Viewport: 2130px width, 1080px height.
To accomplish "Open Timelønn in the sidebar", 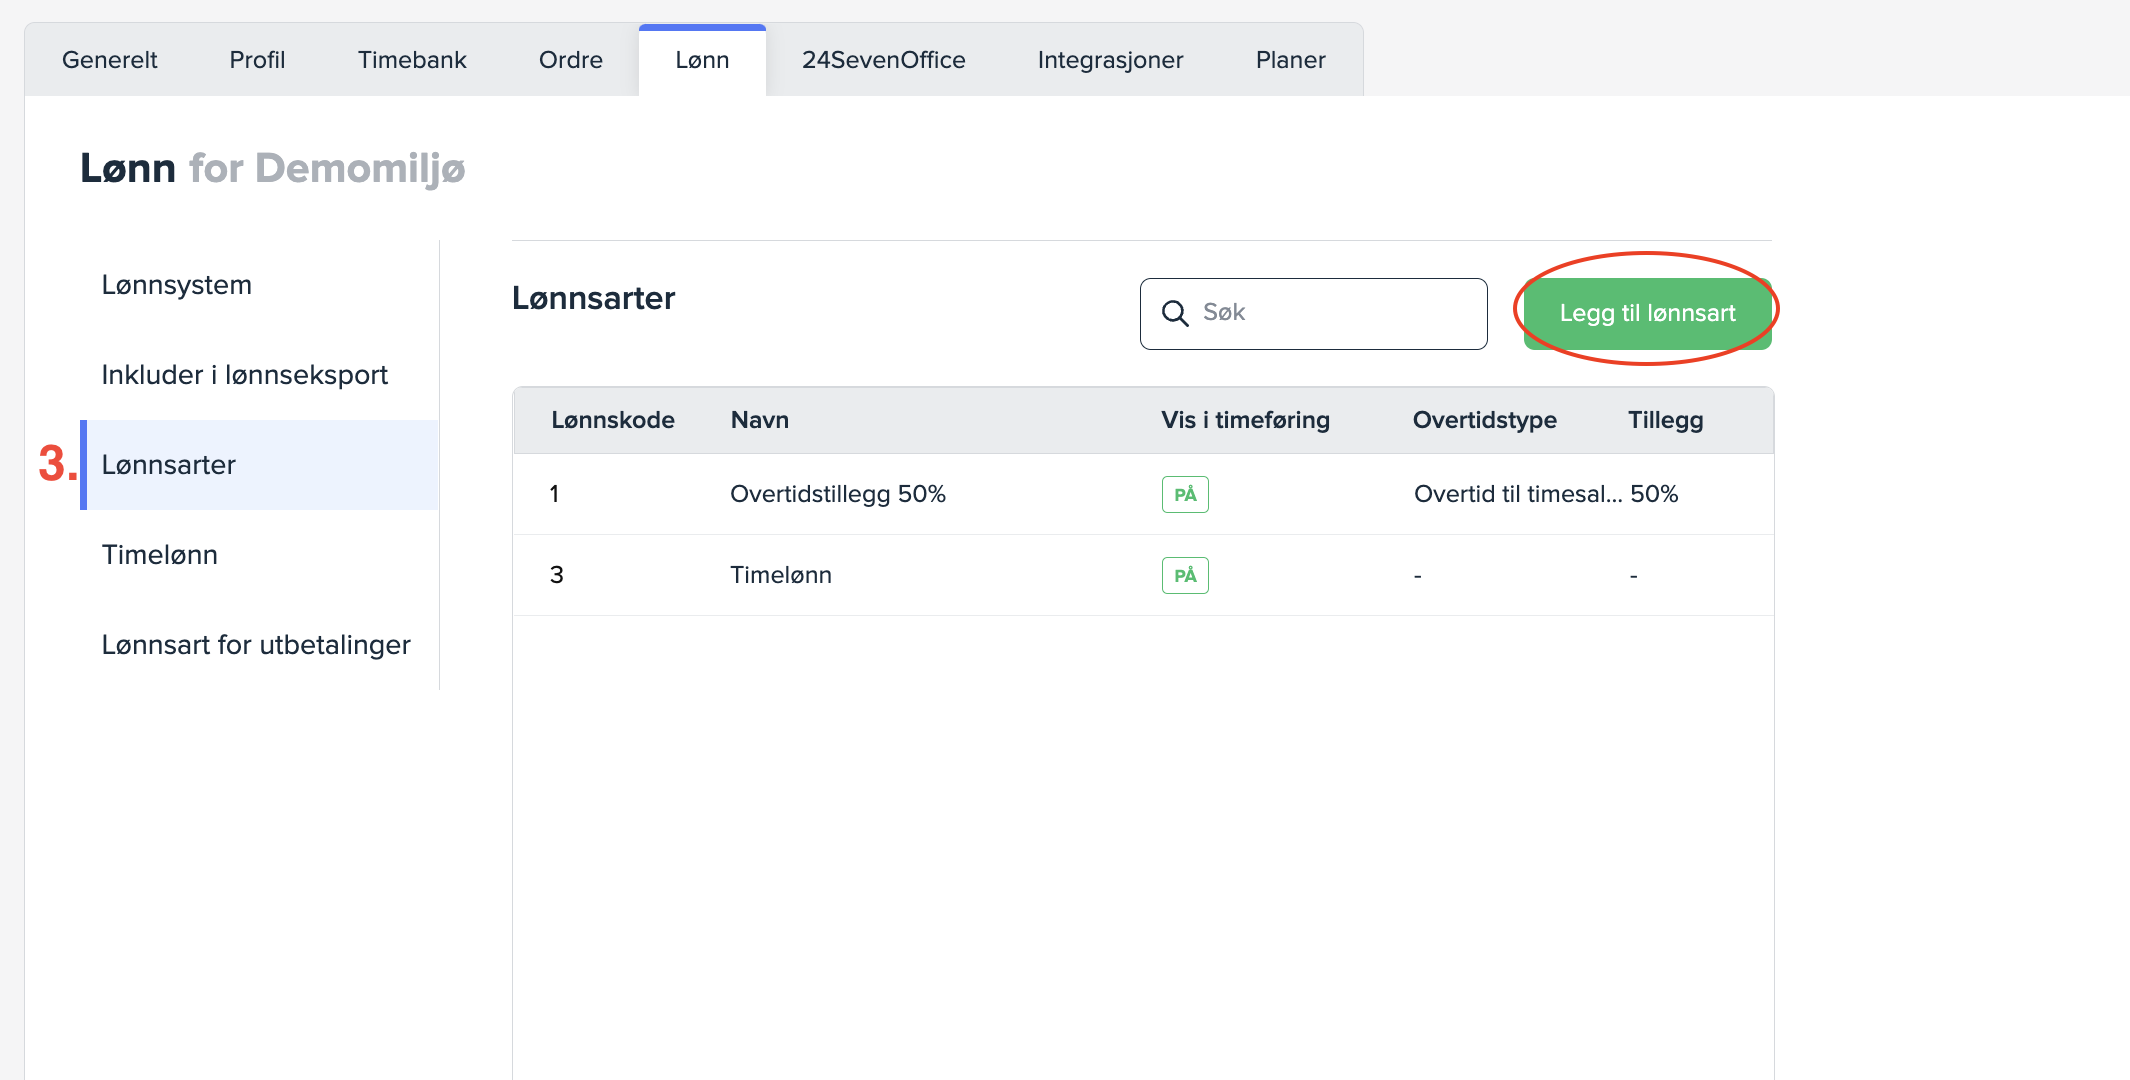I will pyautogui.click(x=160, y=555).
